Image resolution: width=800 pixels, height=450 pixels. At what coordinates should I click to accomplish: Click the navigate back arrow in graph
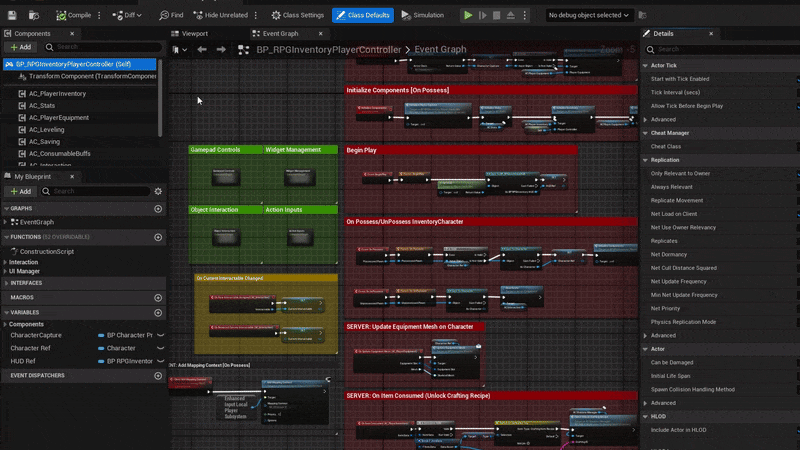[202, 49]
